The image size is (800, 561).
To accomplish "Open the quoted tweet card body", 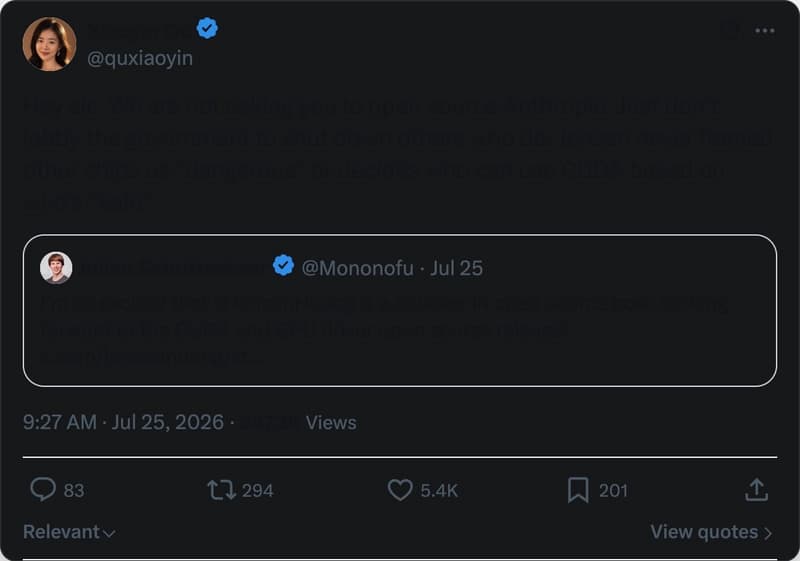I will click(400, 311).
